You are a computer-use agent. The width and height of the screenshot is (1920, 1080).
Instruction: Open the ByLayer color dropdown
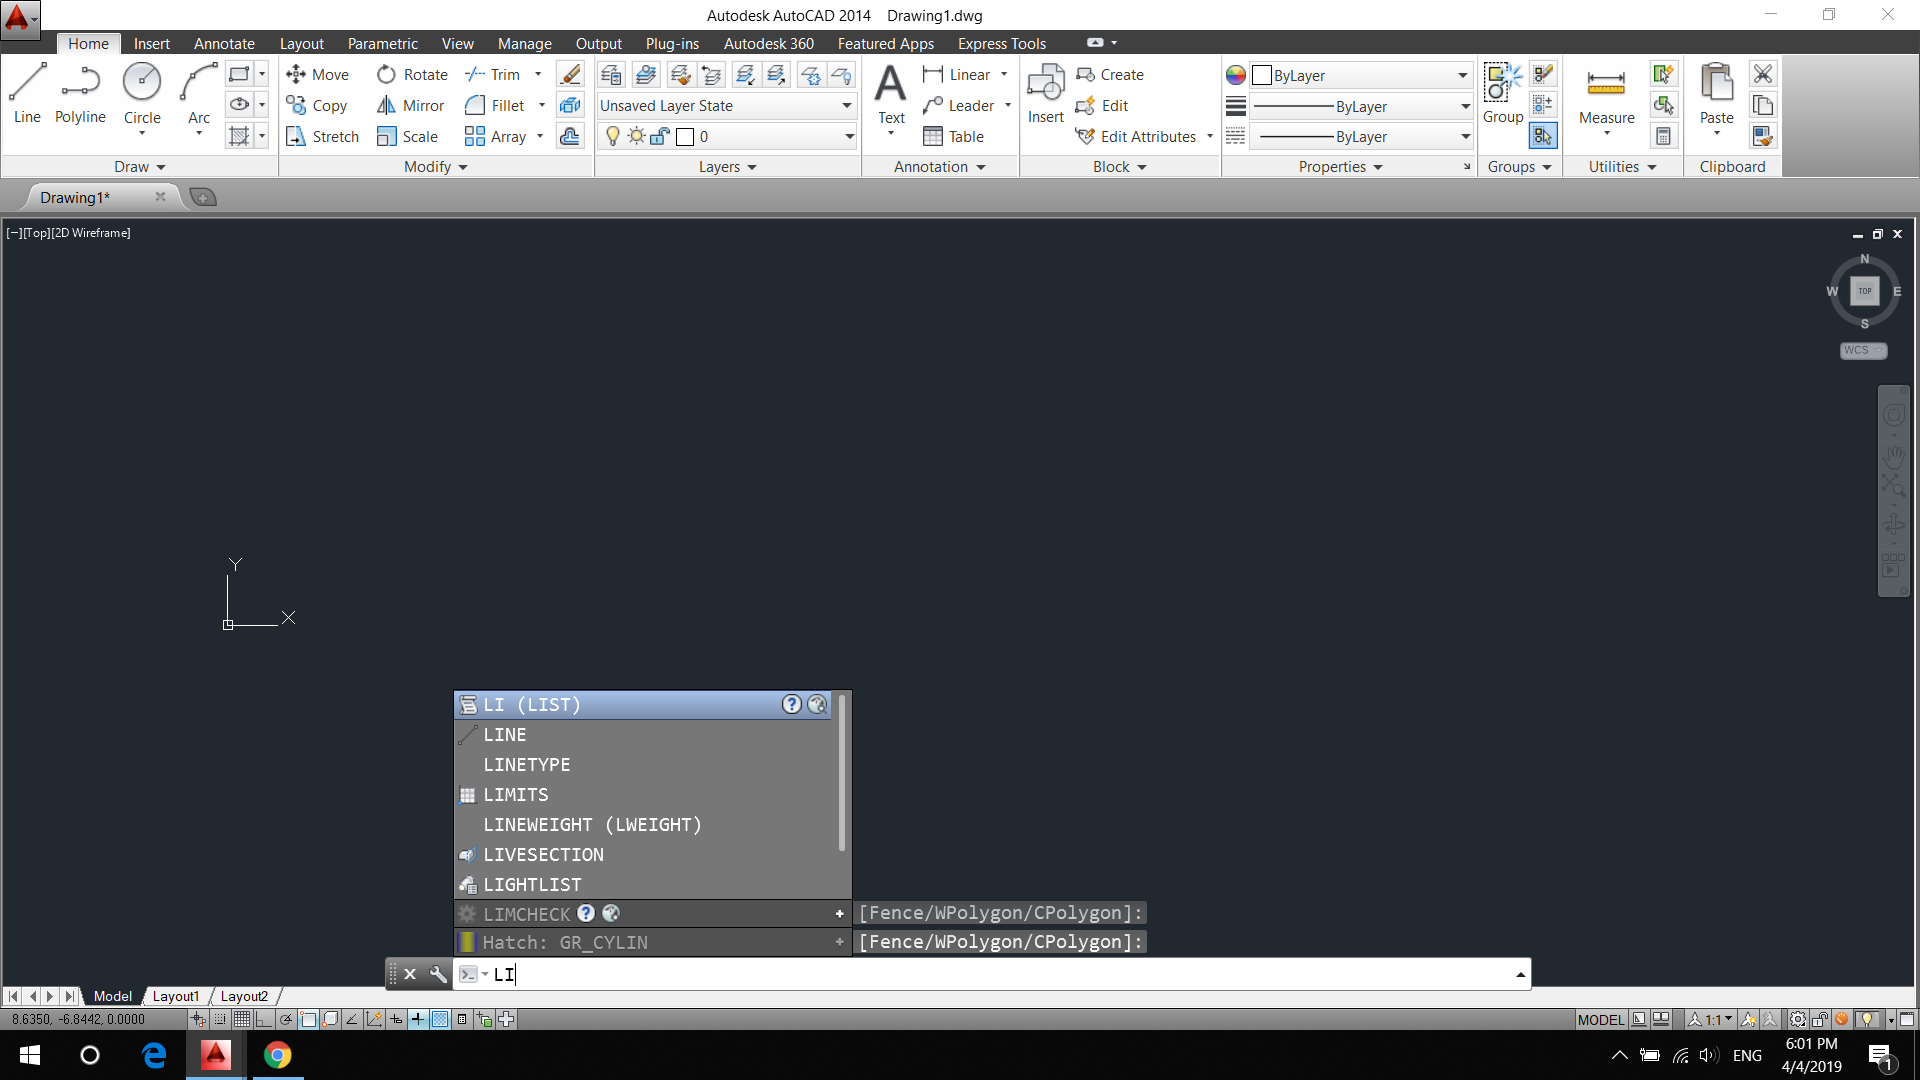[1361, 76]
